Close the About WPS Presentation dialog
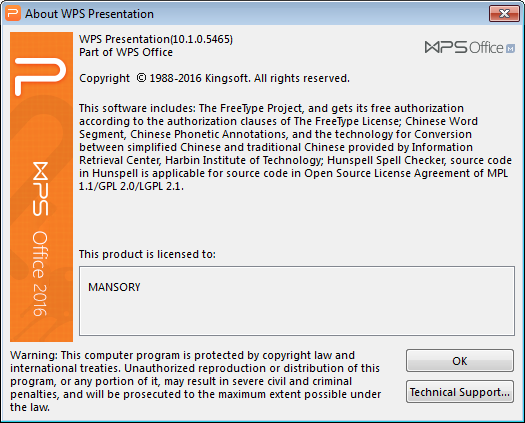The width and height of the screenshot is (525, 423). coord(504,13)
